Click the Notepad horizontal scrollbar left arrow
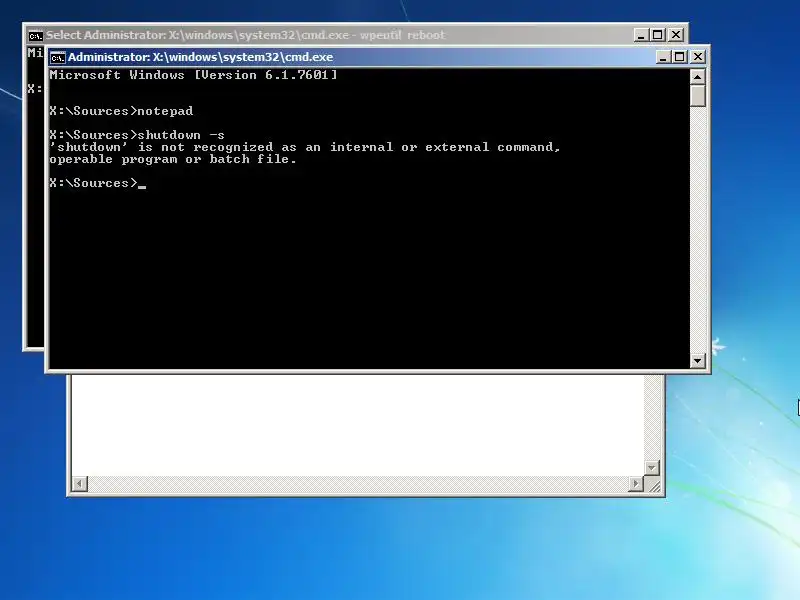 coord(80,483)
